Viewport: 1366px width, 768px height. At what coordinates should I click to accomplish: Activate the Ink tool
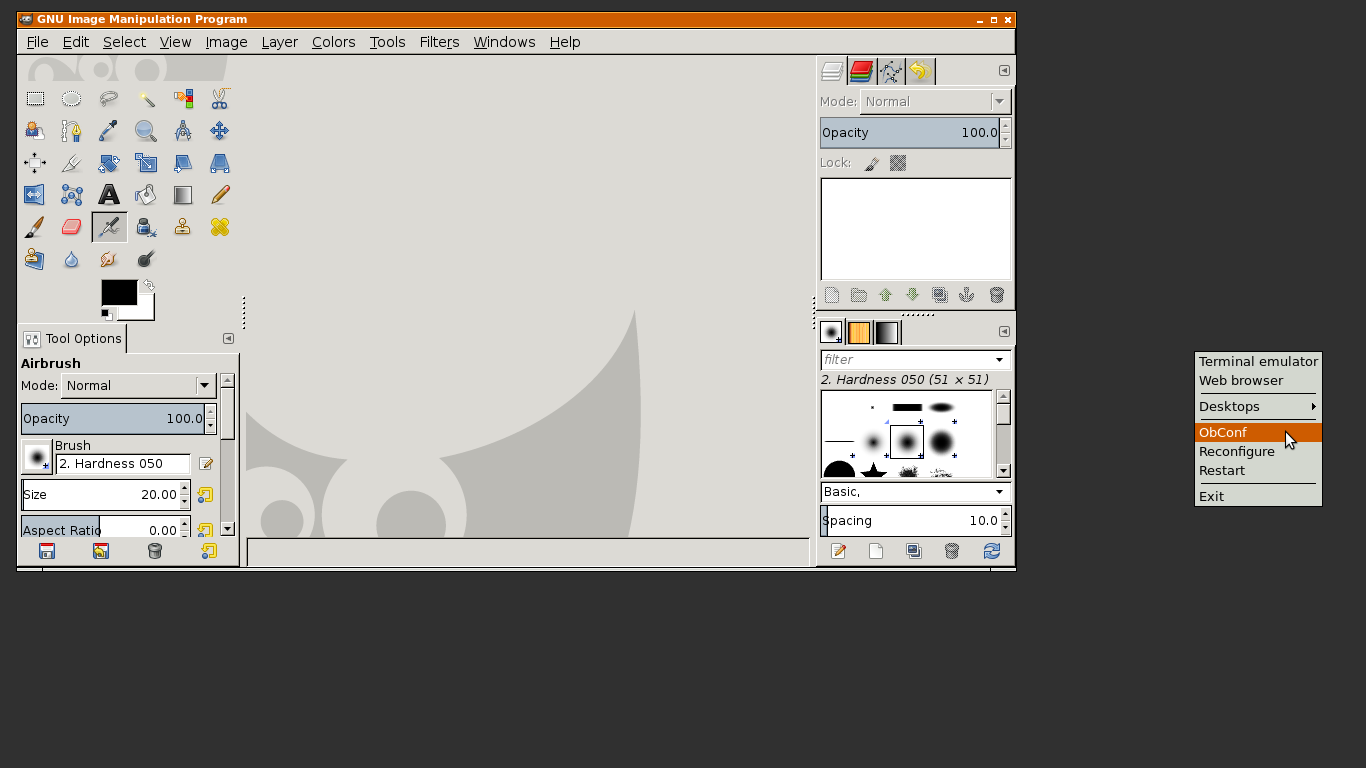[146, 227]
